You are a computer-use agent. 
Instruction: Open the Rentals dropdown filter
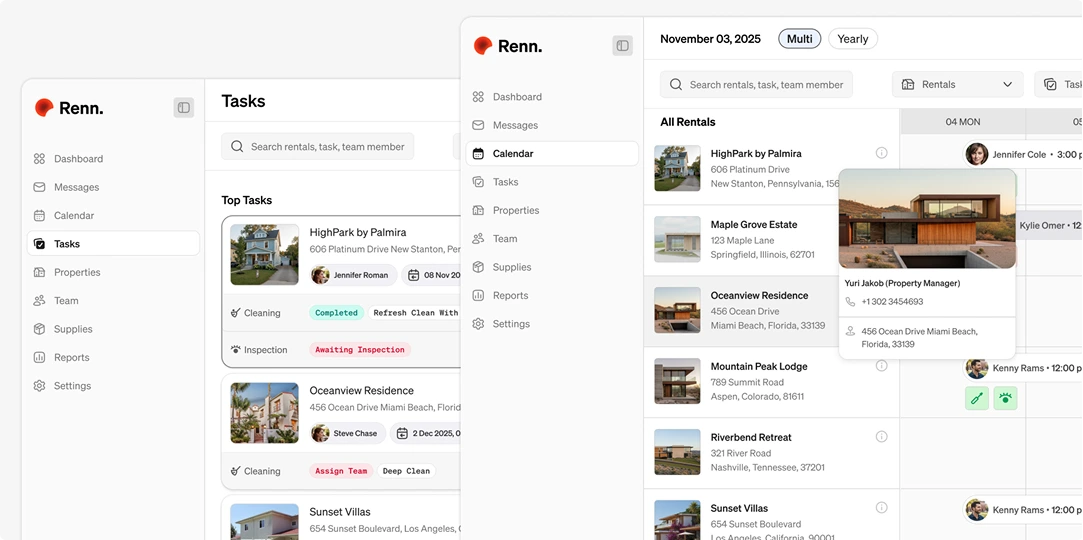(956, 85)
